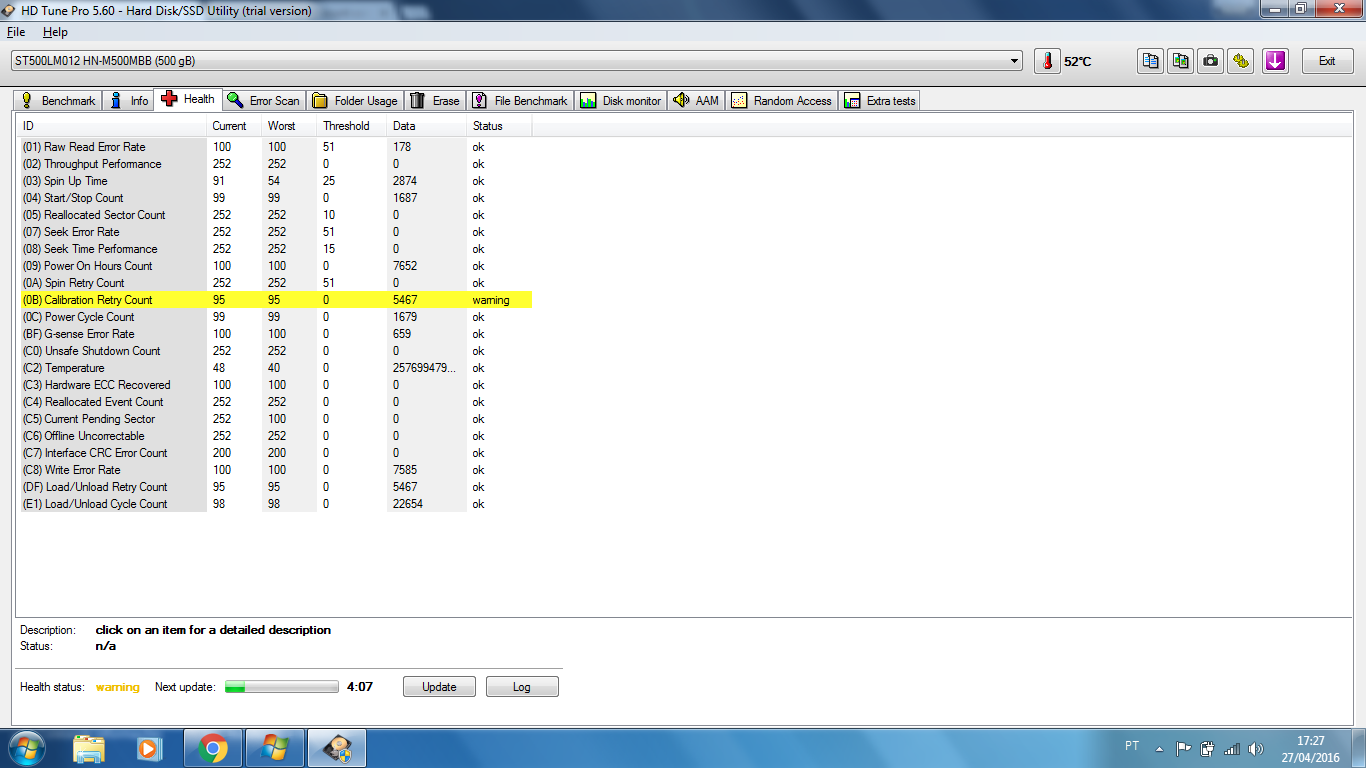This screenshot has width=1366, height=768.
Task: Open the Folder Usage tab
Action: coord(355,100)
